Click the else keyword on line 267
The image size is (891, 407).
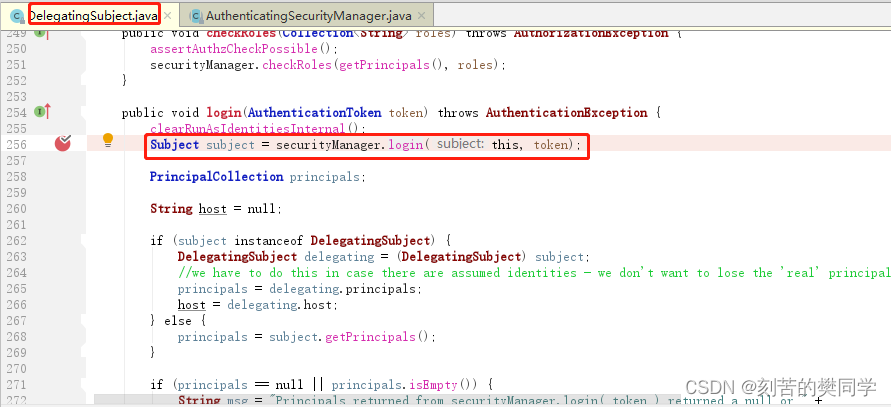178,321
